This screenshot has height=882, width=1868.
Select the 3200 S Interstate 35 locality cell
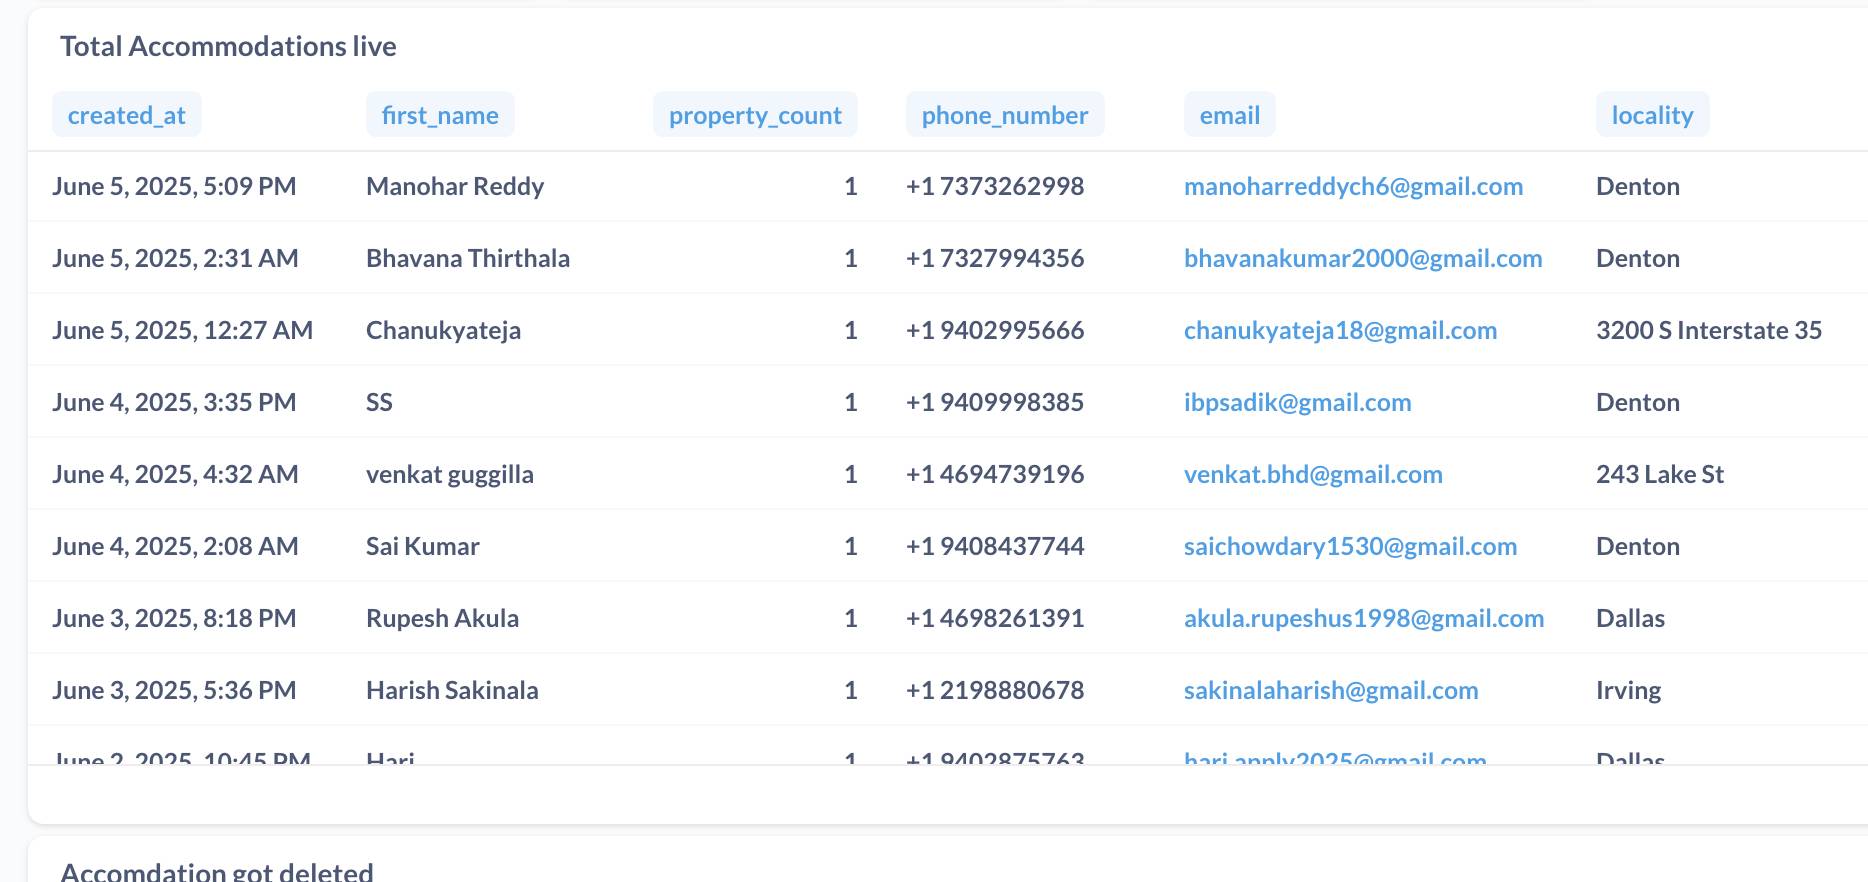1709,331
